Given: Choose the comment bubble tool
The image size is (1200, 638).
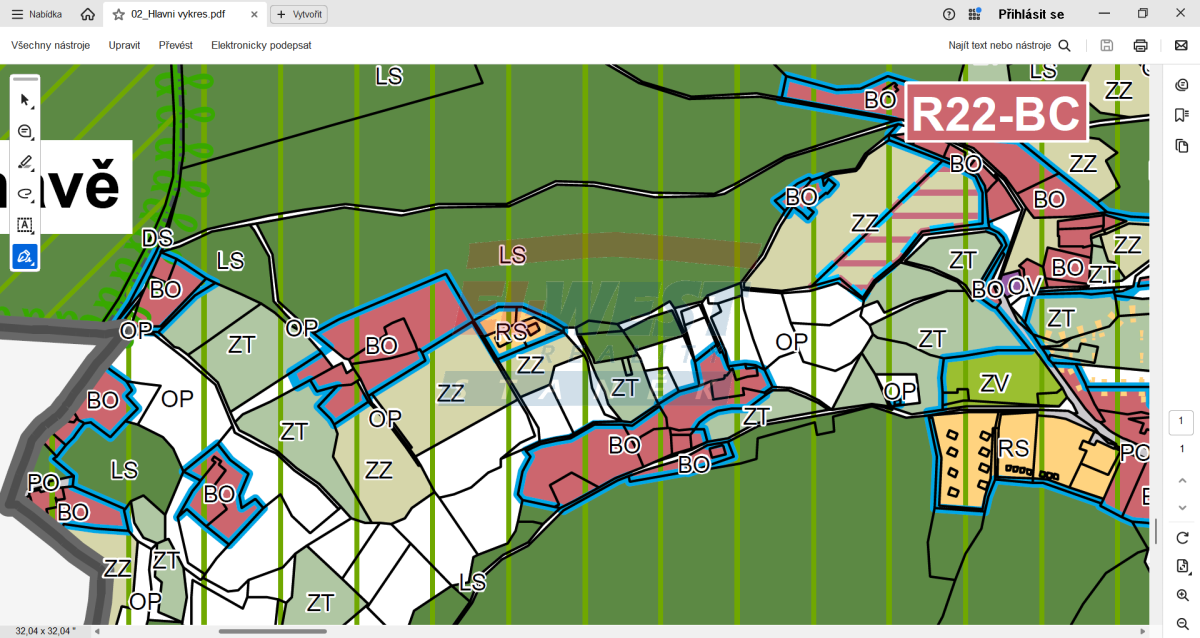Looking at the screenshot, I should pos(25,131).
